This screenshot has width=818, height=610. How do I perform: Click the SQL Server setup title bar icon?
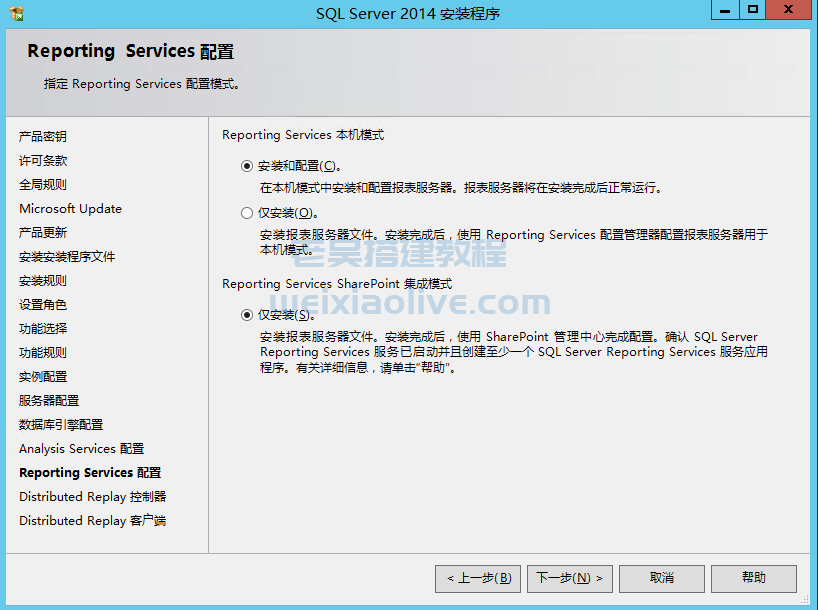pyautogui.click(x=17, y=13)
